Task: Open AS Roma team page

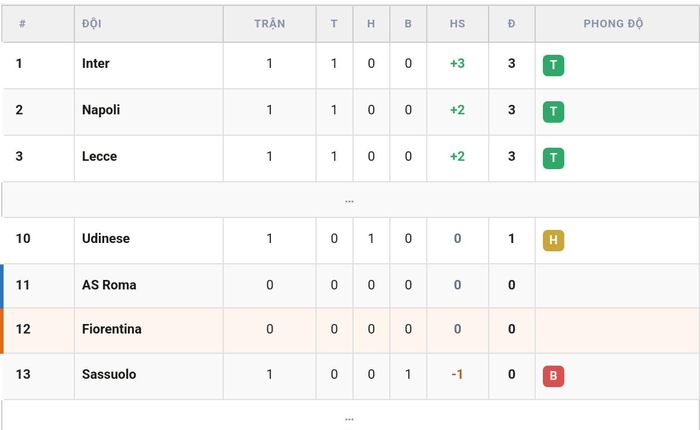Action: click(109, 285)
